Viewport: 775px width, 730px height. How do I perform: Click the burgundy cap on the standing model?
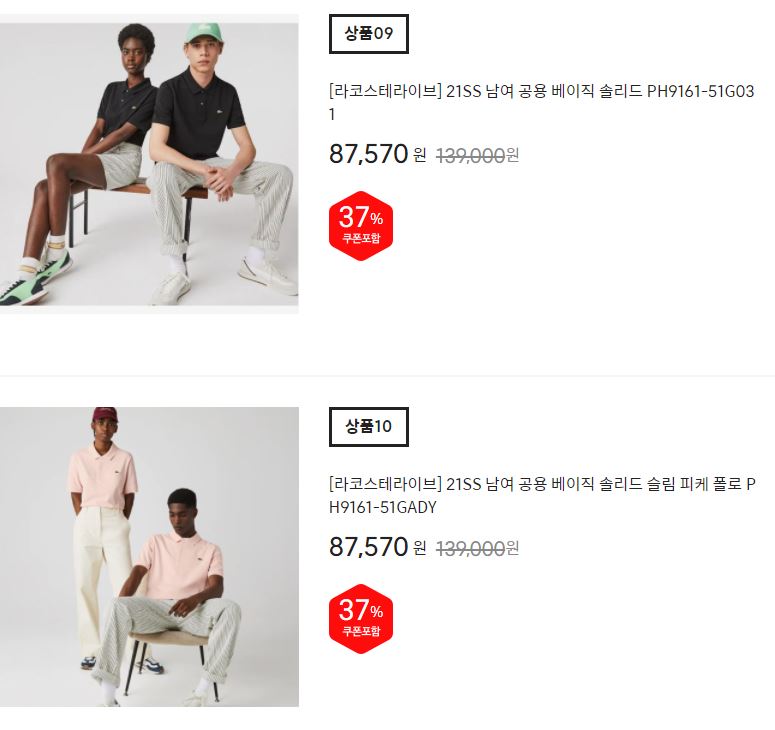pos(105,414)
